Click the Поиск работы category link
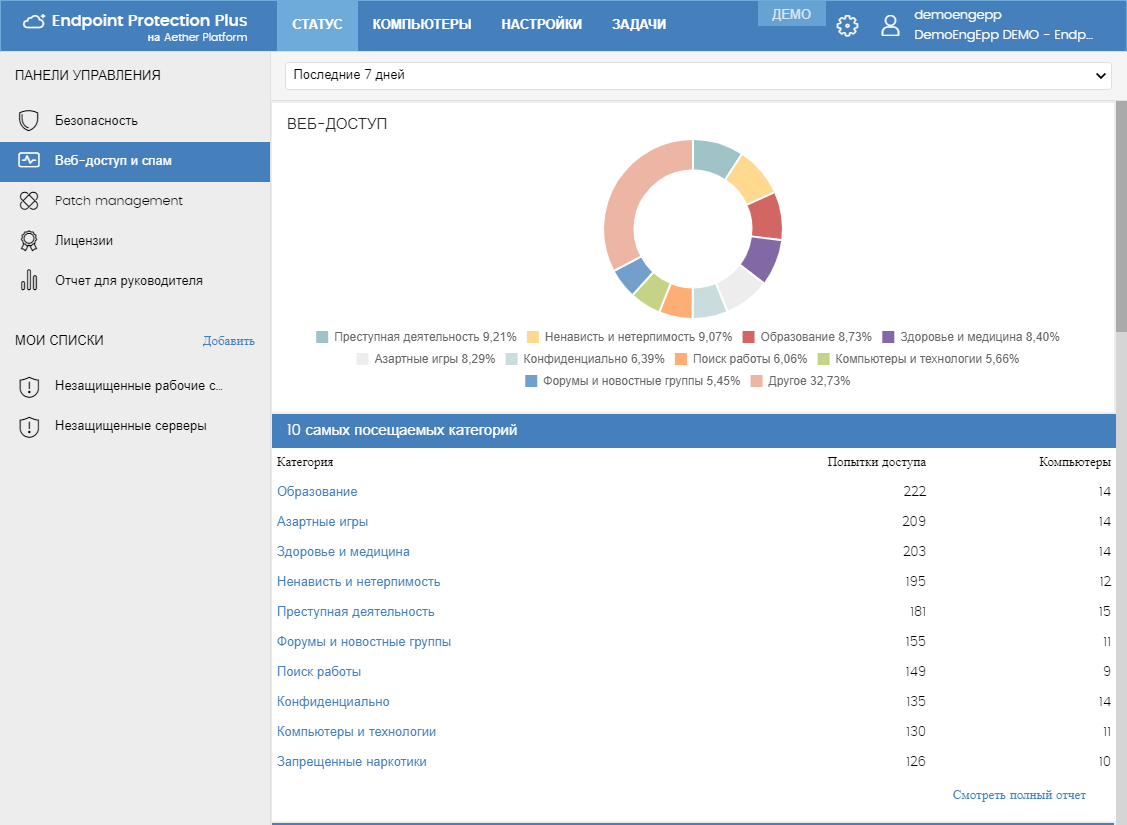Screen dimensions: 1127x825 (318, 672)
